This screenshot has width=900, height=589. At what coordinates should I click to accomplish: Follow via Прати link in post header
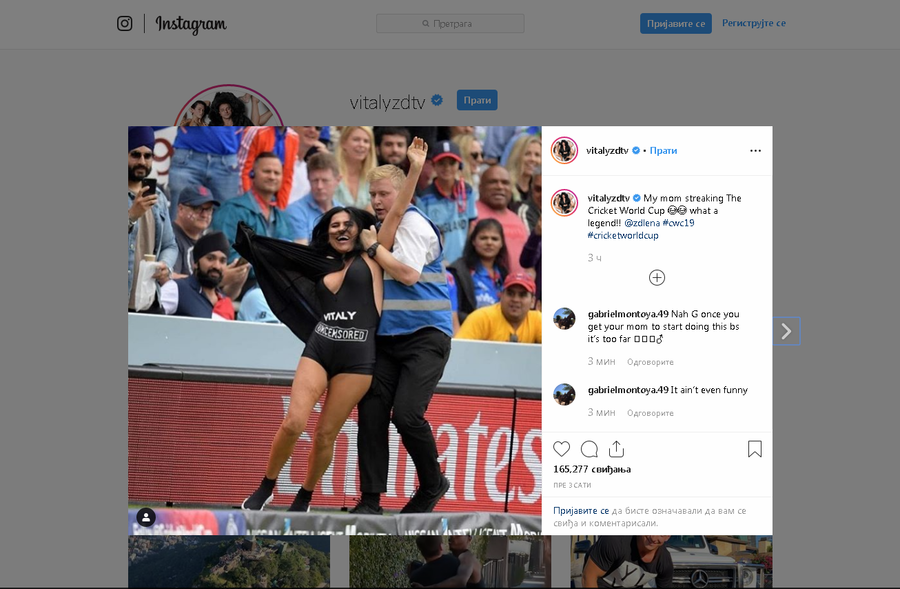(663, 150)
